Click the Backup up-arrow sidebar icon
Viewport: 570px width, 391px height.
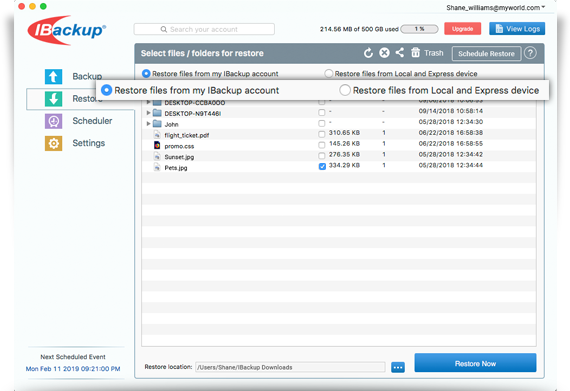tap(53, 76)
